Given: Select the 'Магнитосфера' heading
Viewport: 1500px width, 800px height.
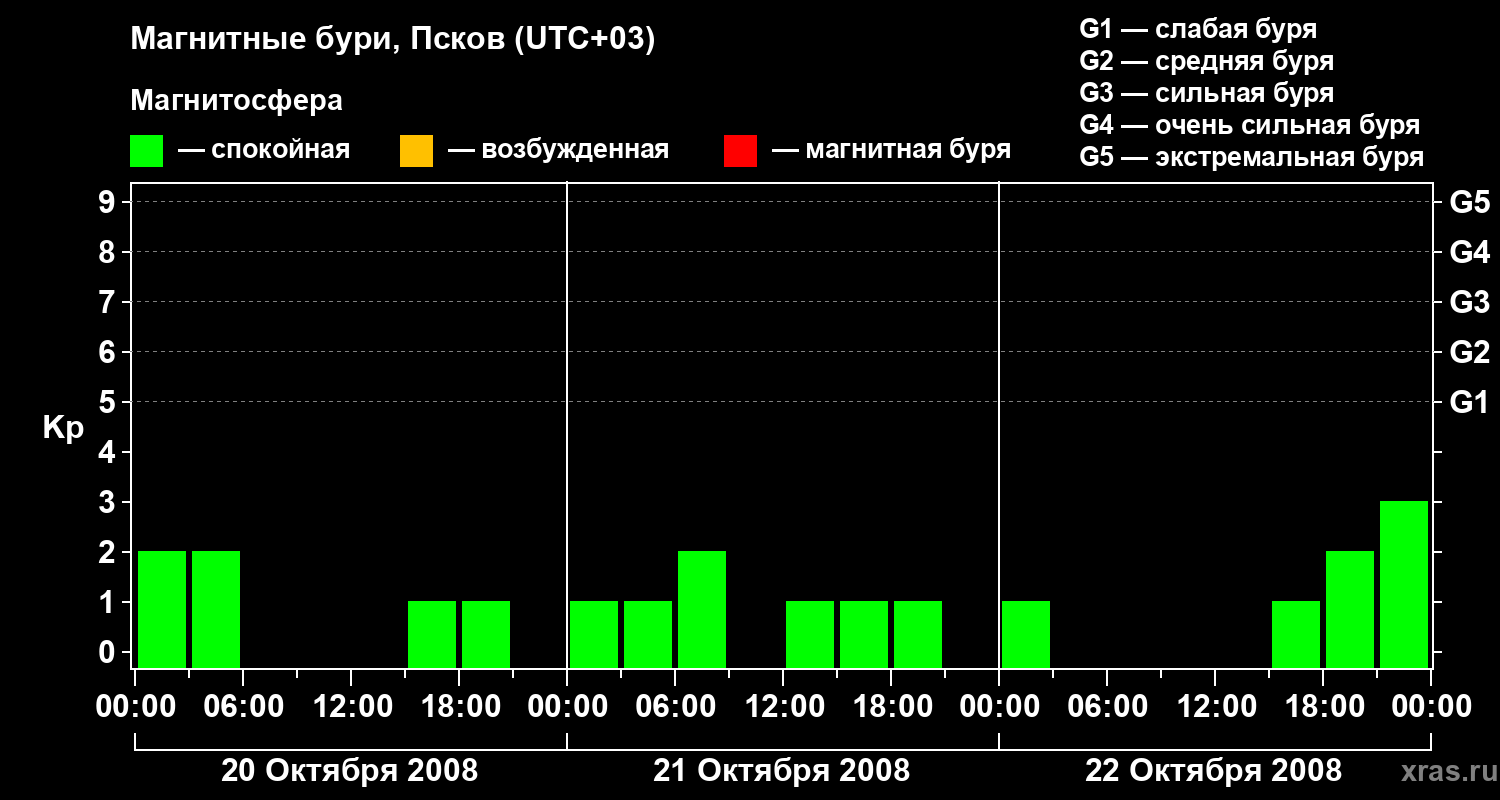Looking at the screenshot, I should pyautogui.click(x=236, y=101).
